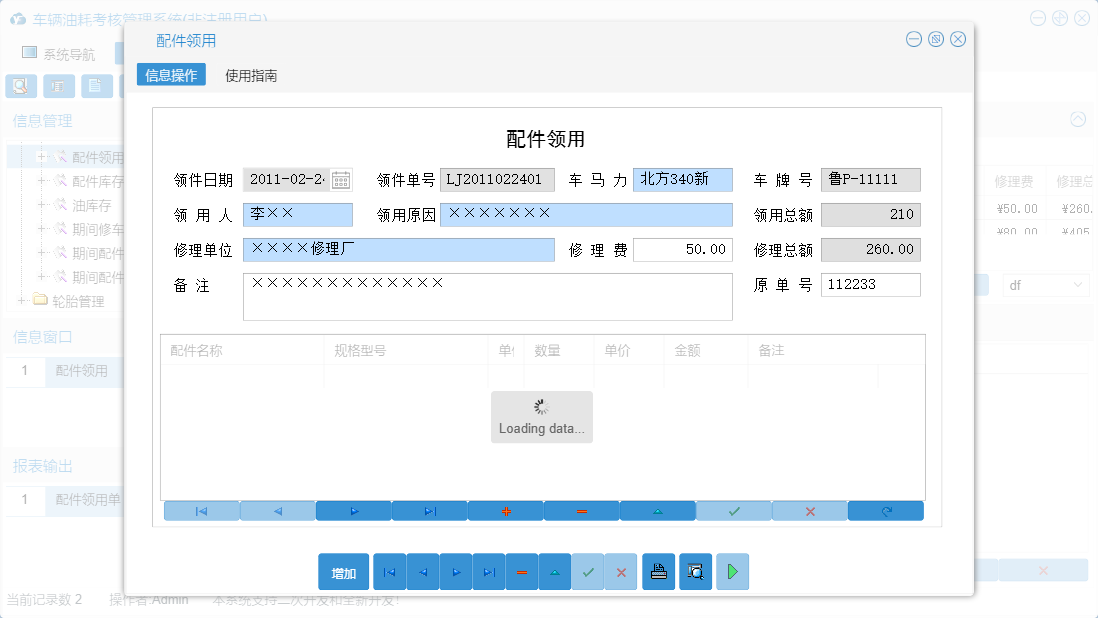1098x618 pixels.
Task: Click the 领用人 input field showing 李××
Action: point(300,214)
